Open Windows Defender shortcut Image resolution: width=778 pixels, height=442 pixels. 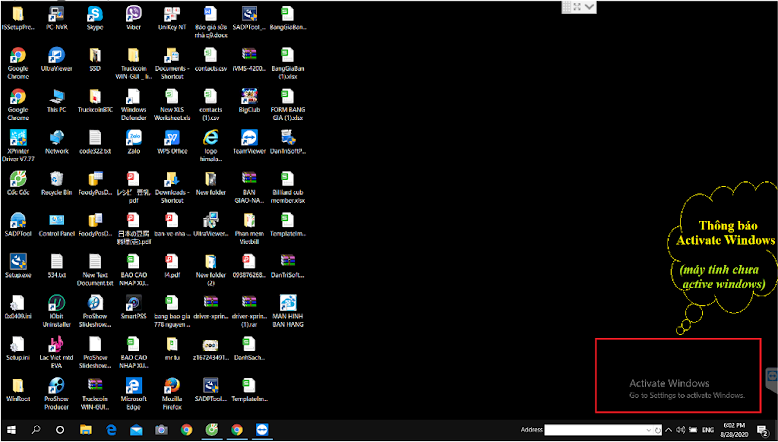(x=133, y=105)
